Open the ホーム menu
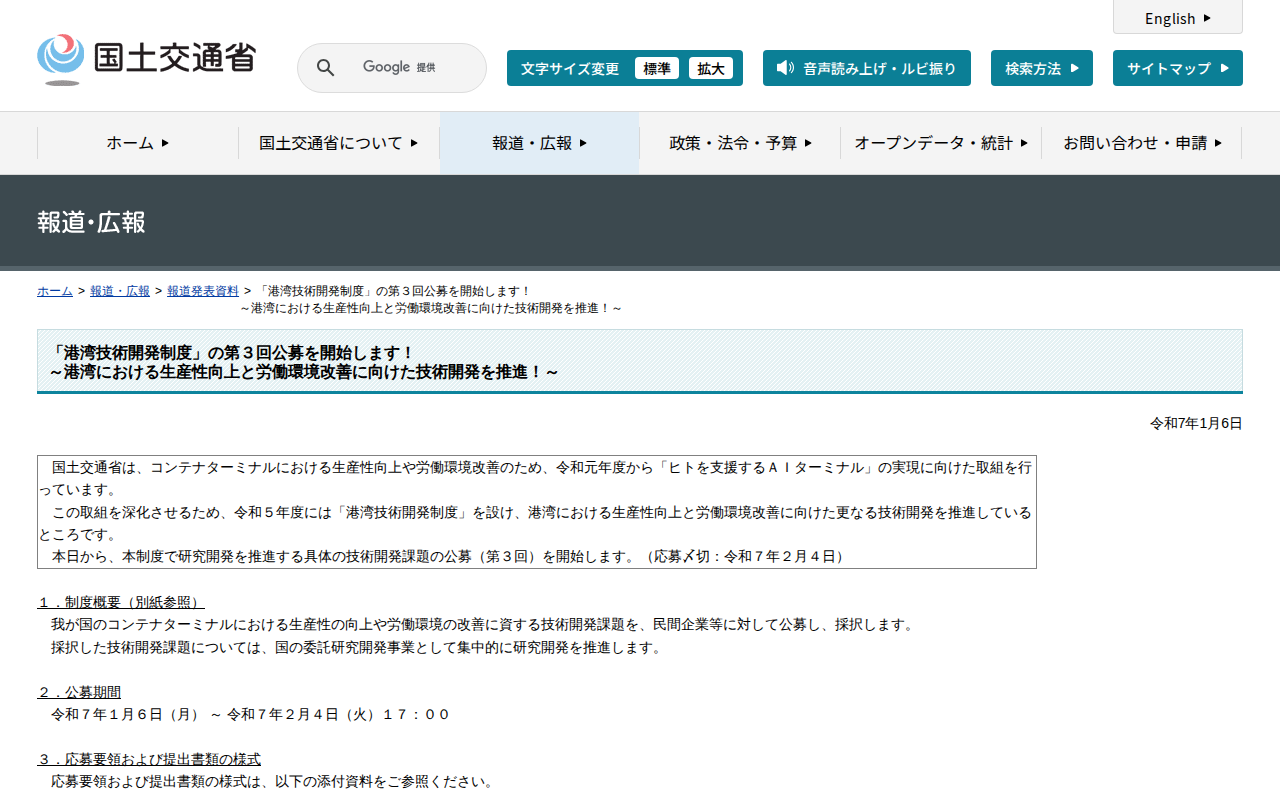 point(138,143)
